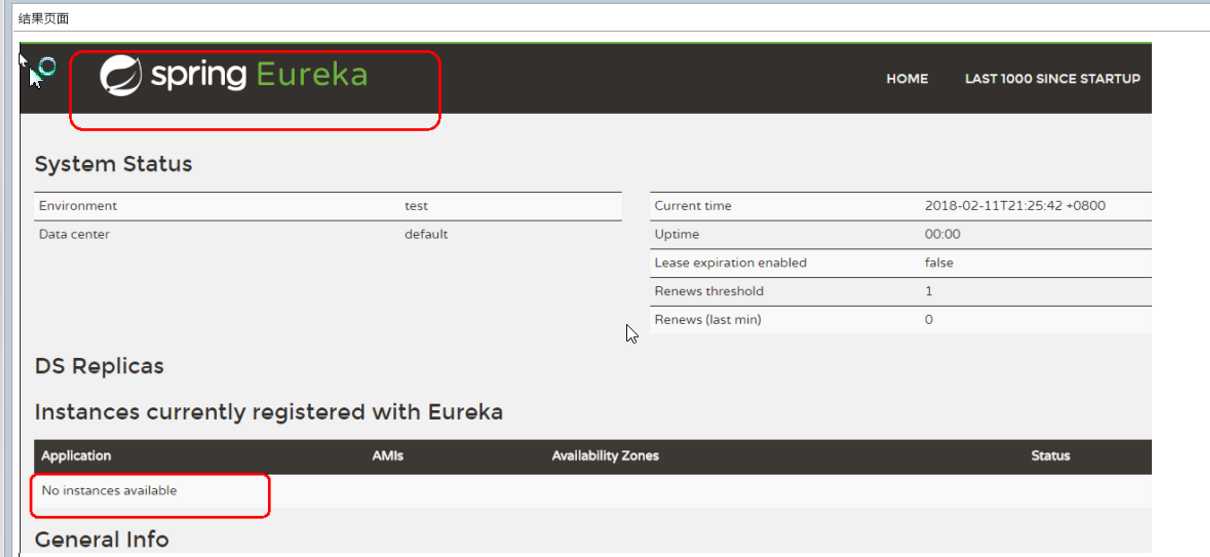Click the Renews (last min) label
Screen dimensions: 1210x557
tap(707, 320)
